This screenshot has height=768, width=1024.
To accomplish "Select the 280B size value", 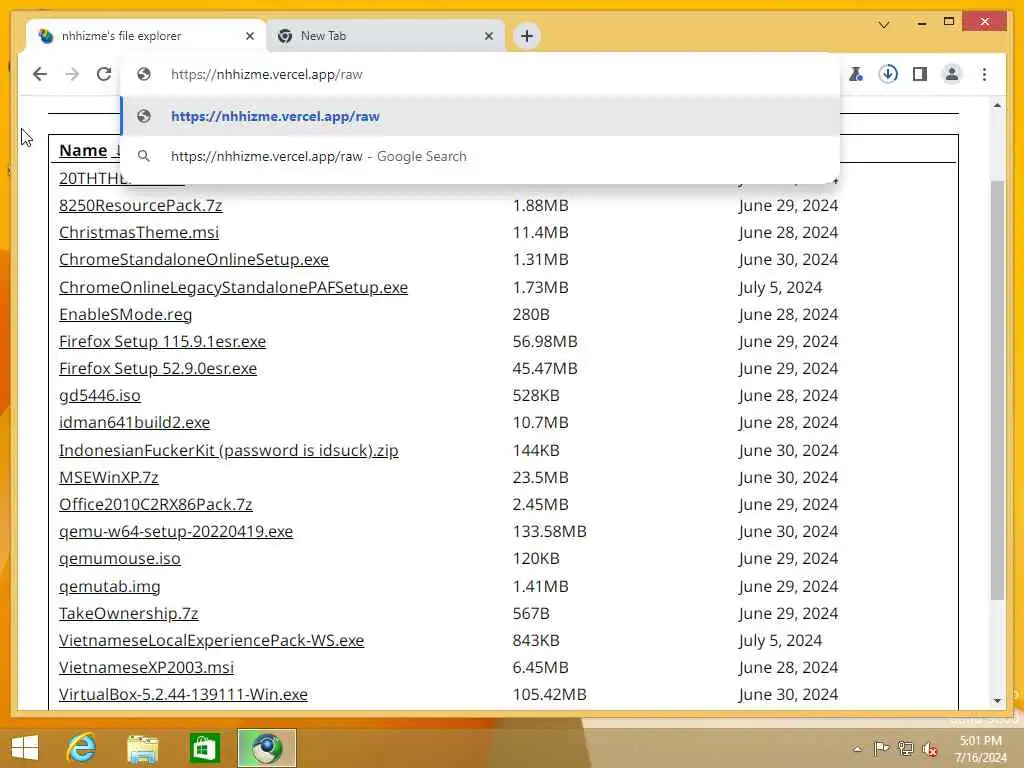I will click(531, 315).
